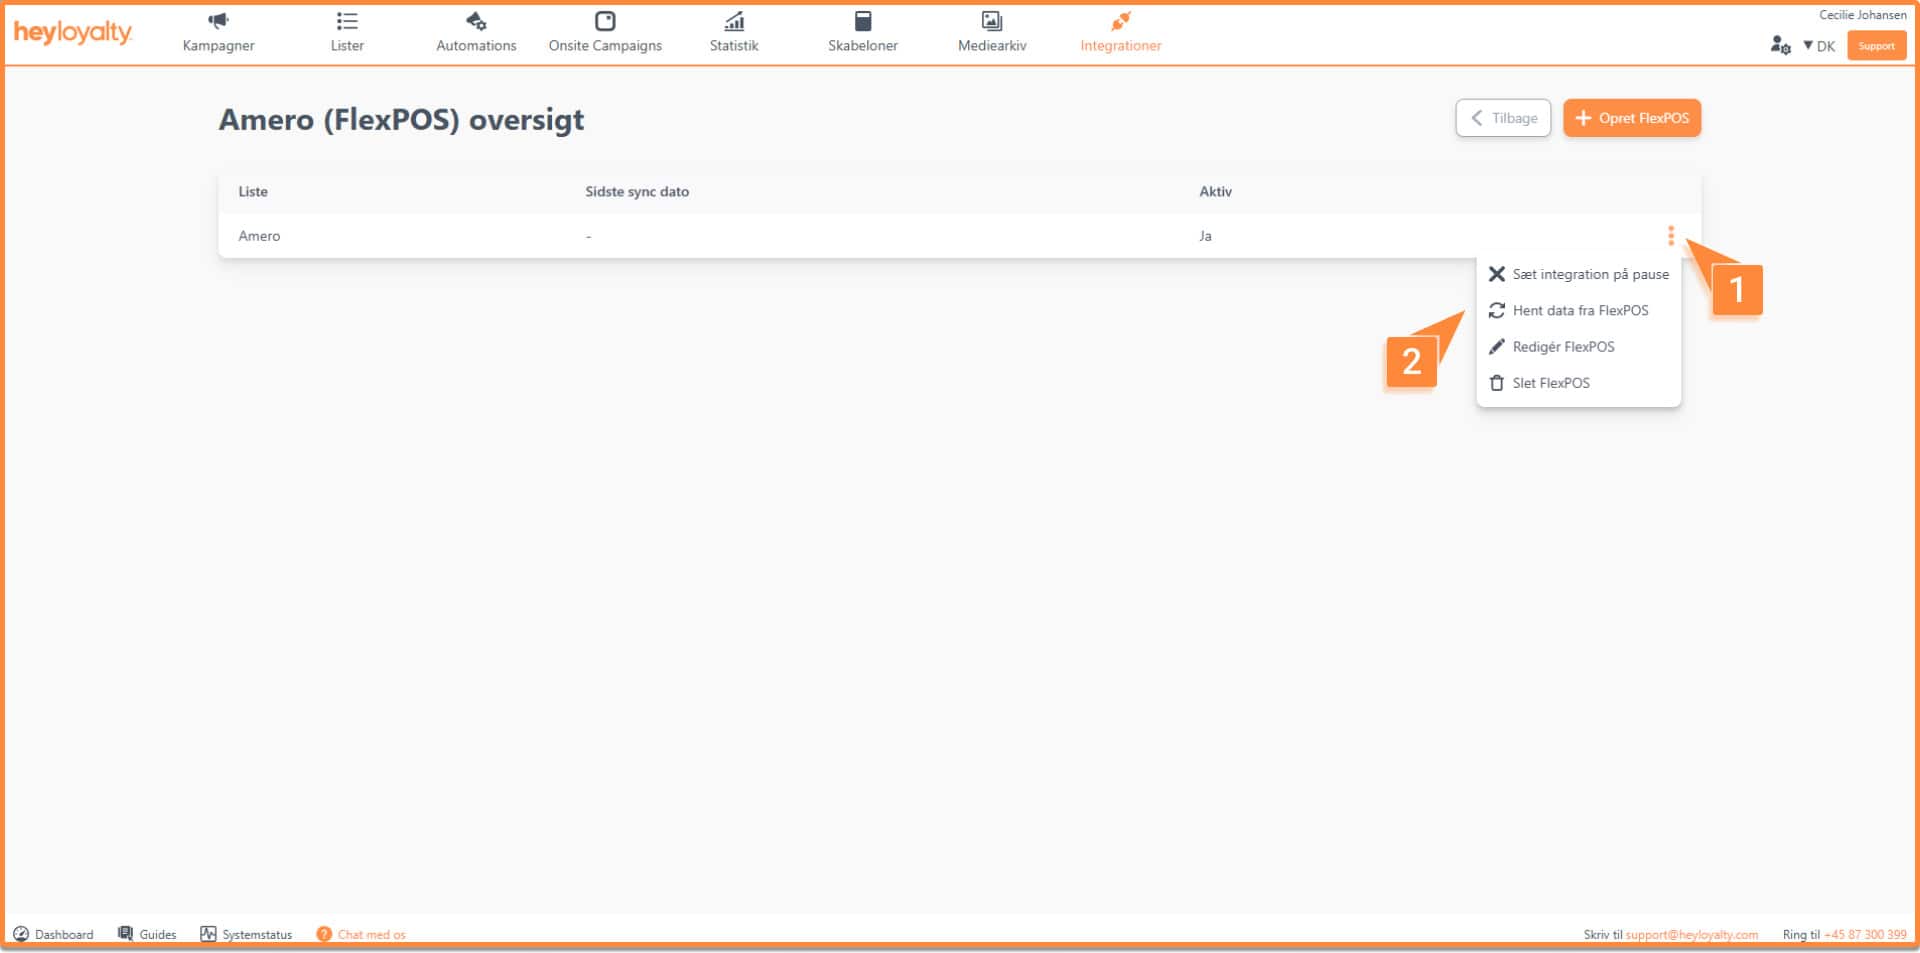This screenshot has height=953, width=1920.
Task: Open Statistik chart icon
Action: tap(734, 21)
